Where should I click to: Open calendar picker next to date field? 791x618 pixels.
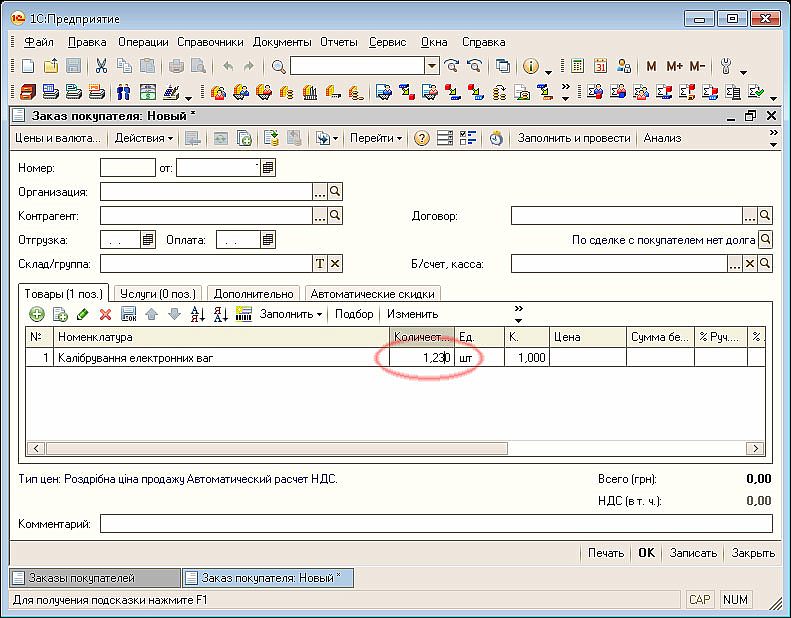click(268, 167)
